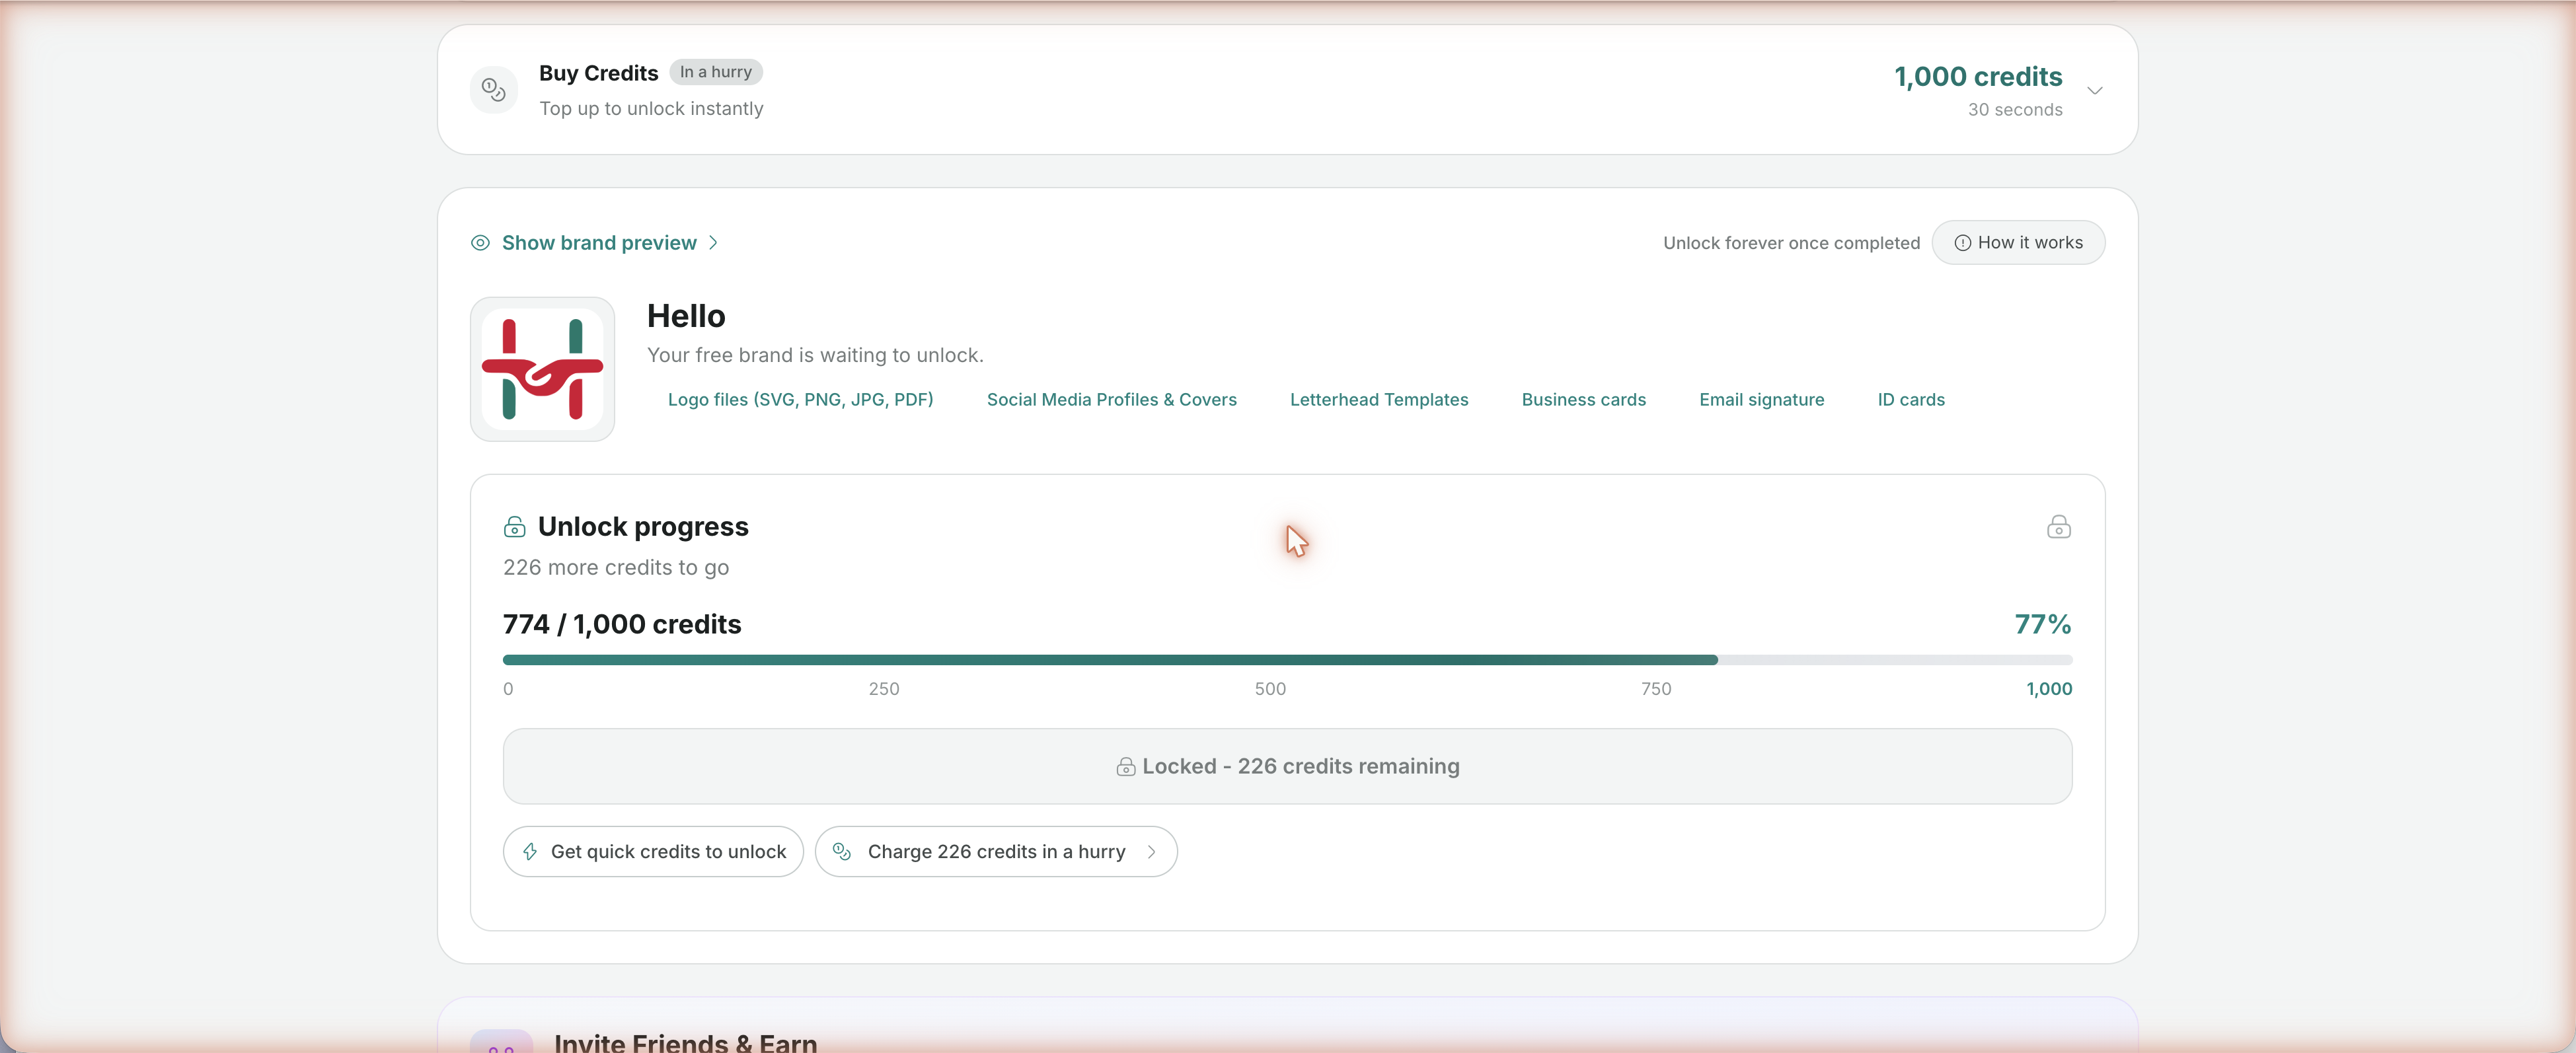This screenshot has width=2576, height=1053.
Task: Click chevron in Charge 226 credits button
Action: click(x=1151, y=852)
